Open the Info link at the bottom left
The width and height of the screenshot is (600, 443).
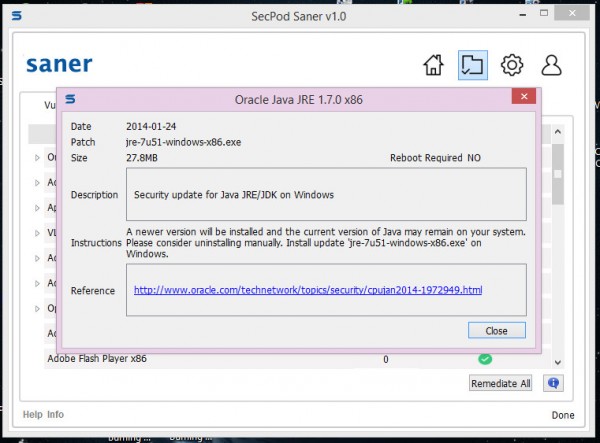[55, 414]
